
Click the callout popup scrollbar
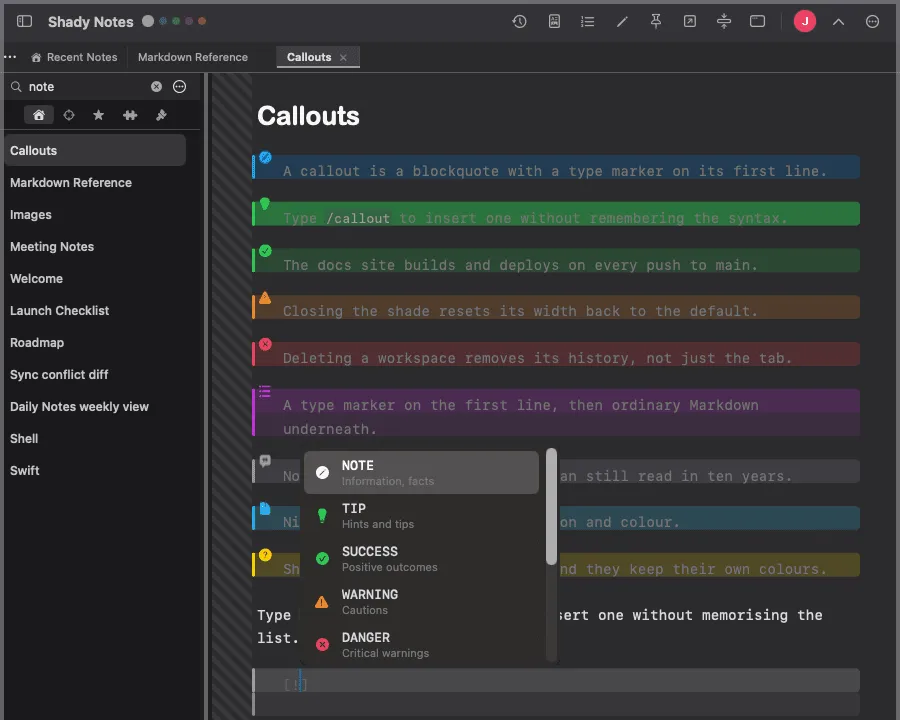coord(552,506)
